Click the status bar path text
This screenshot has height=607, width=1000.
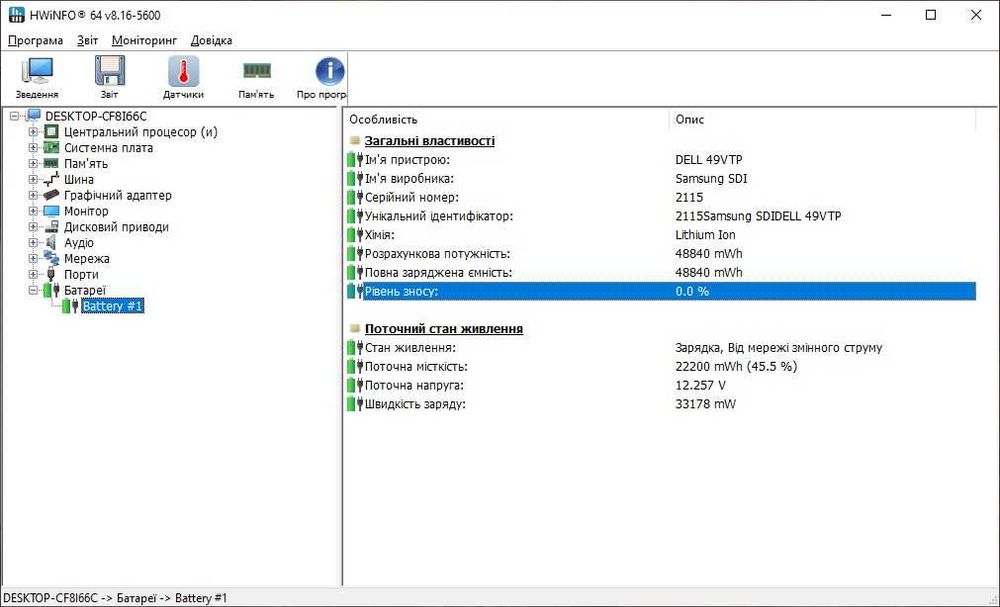(x=115, y=598)
